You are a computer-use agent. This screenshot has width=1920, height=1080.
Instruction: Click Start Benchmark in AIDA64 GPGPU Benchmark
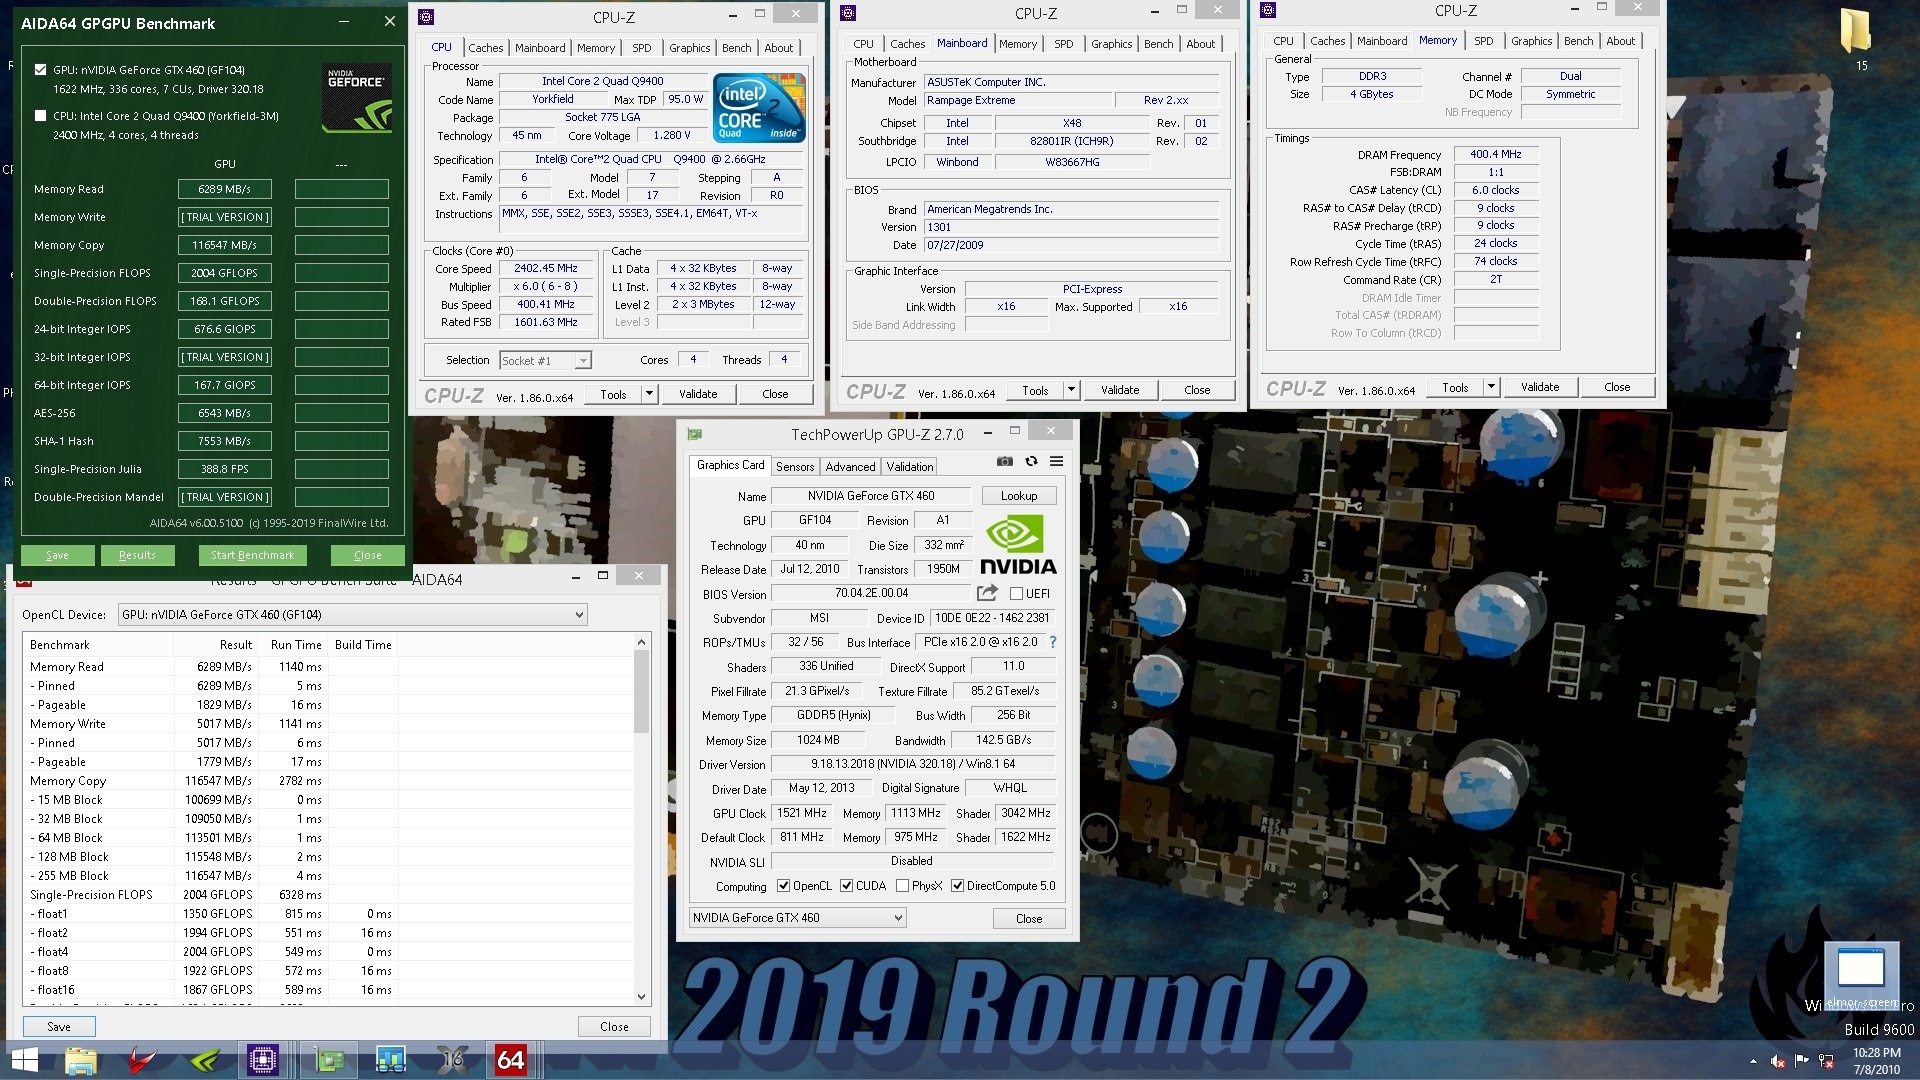[252, 555]
